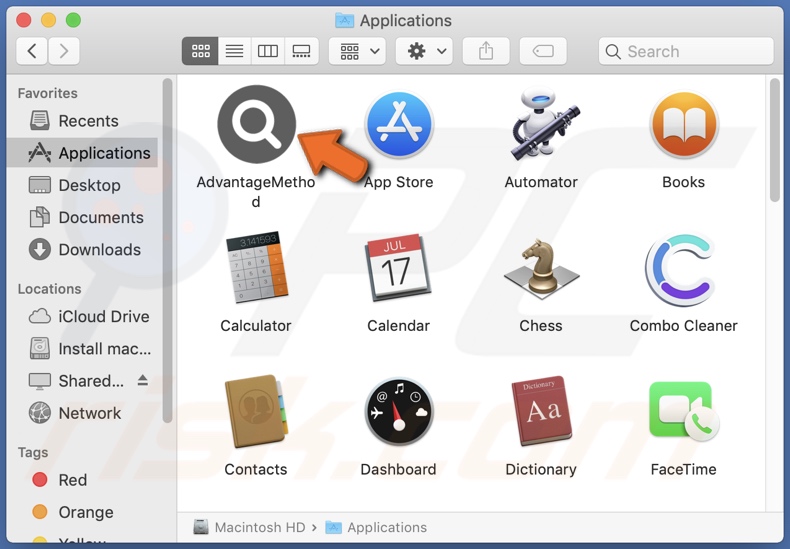Switch to gallery view

click(301, 51)
